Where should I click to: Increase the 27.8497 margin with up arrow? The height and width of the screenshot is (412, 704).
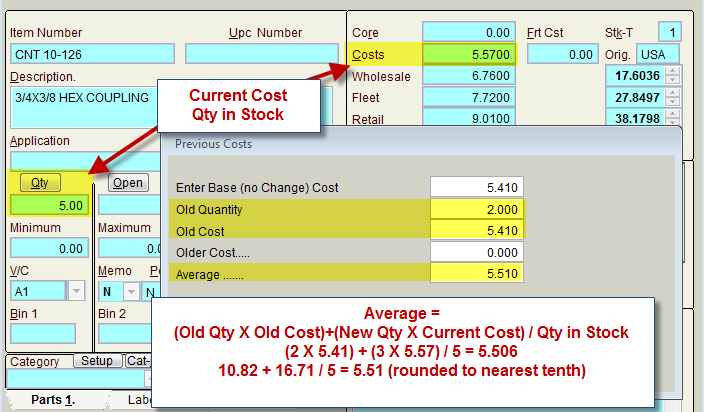(x=672, y=93)
